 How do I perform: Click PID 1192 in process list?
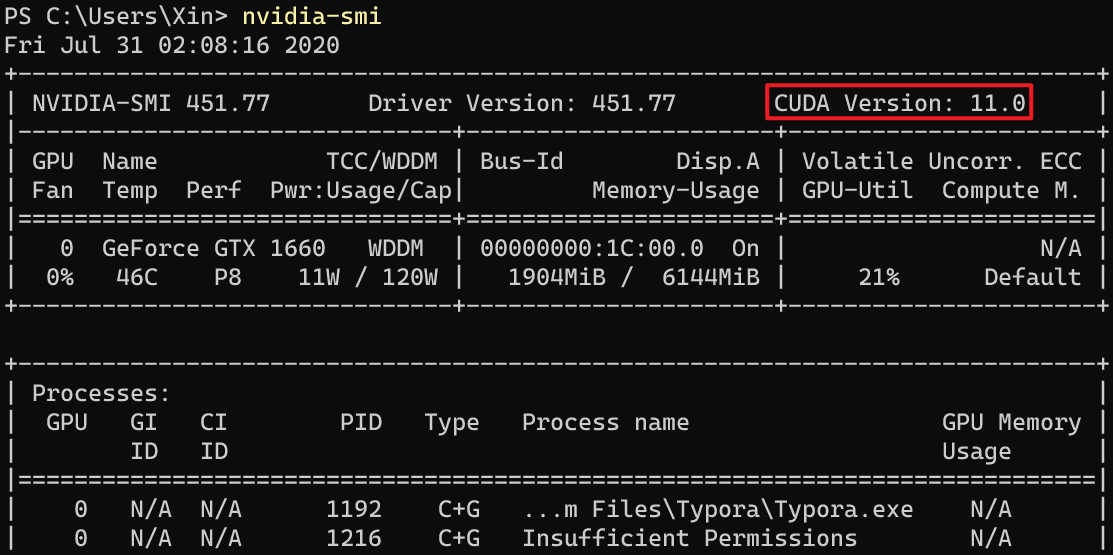[x=353, y=509]
